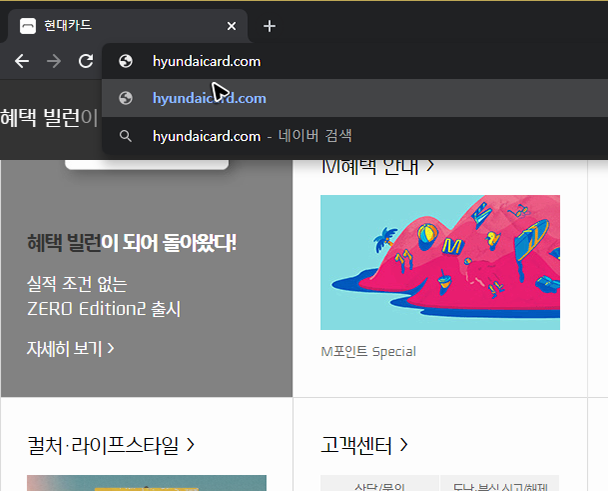Click the address bar with hyundaicard.com
The image size is (608, 491).
355,61
